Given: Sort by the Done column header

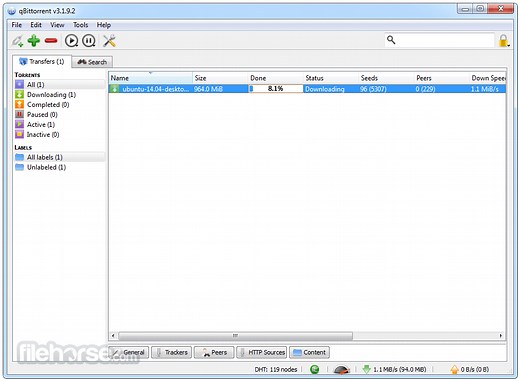Looking at the screenshot, I should [276, 78].
